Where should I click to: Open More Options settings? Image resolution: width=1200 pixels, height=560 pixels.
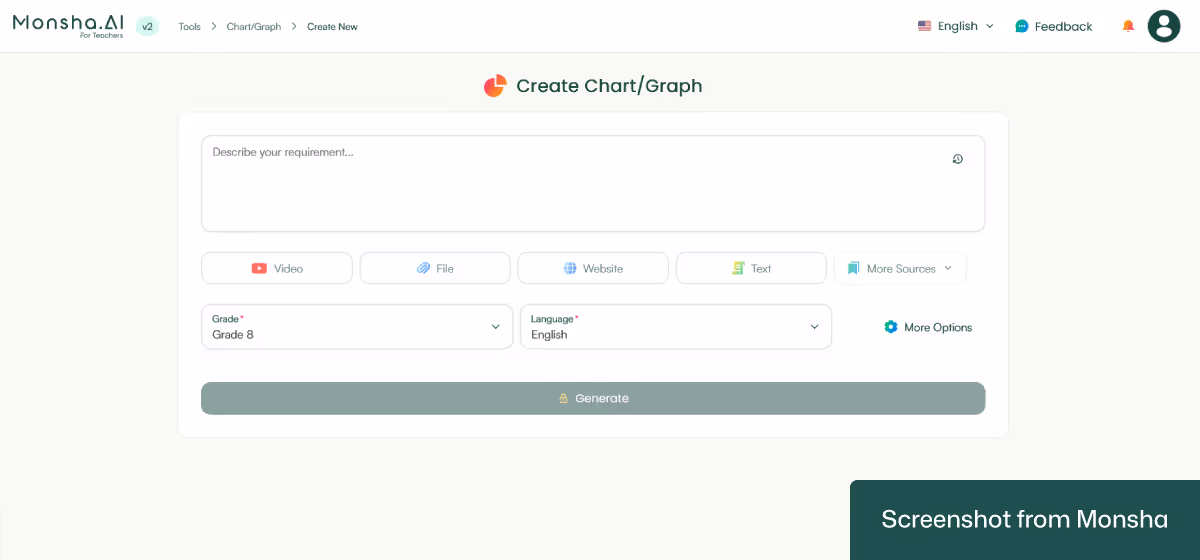928,327
